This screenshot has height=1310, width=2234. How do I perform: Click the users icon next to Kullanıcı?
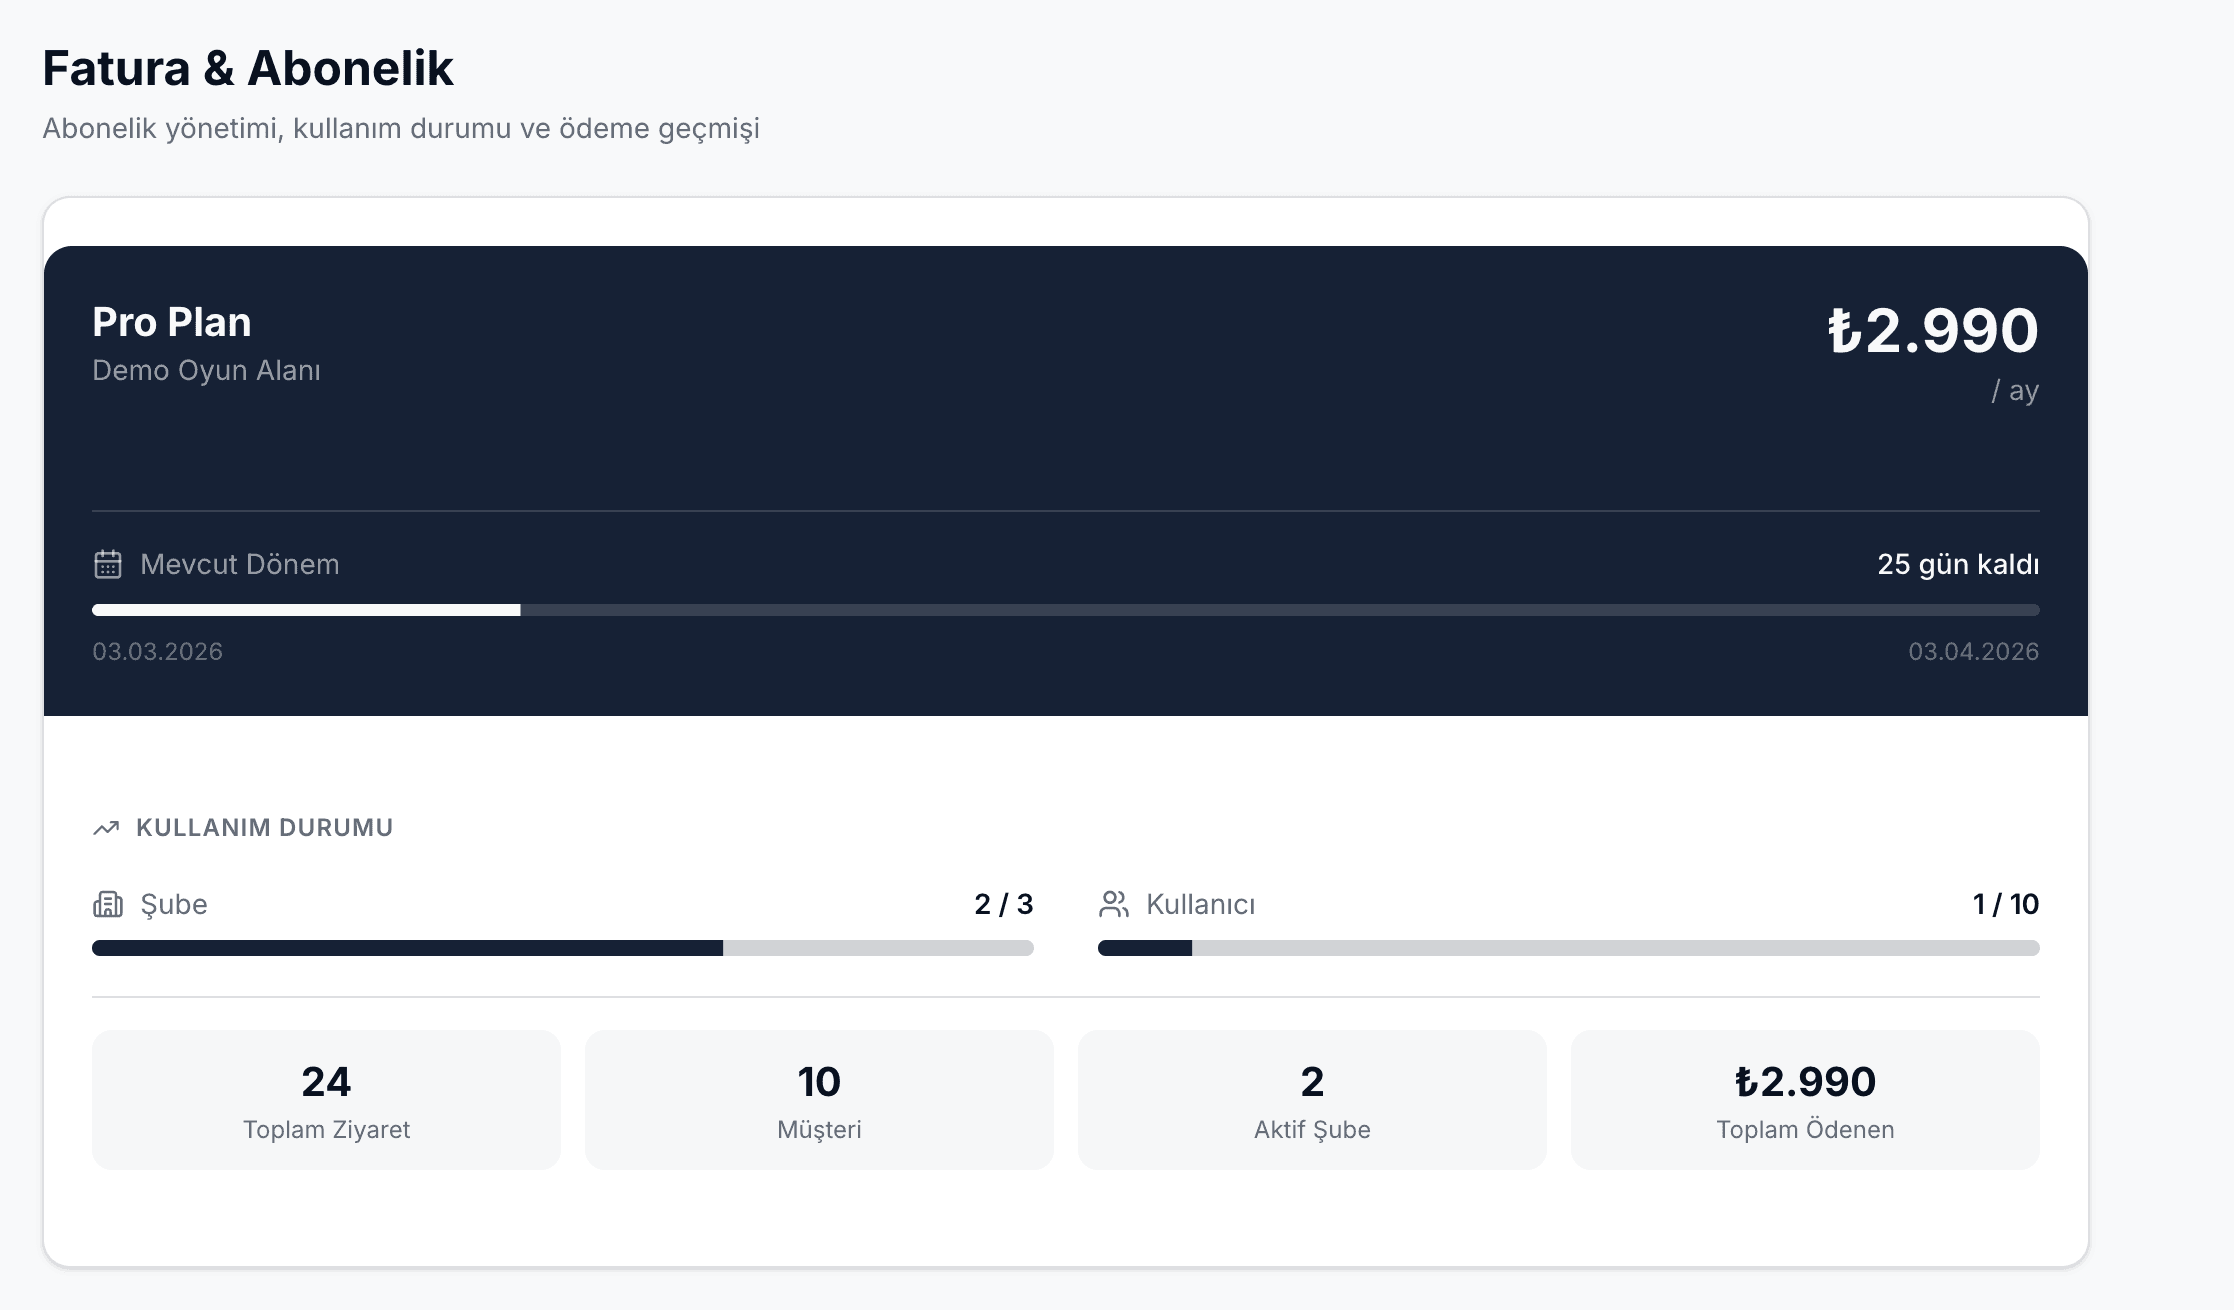pyautogui.click(x=1114, y=904)
